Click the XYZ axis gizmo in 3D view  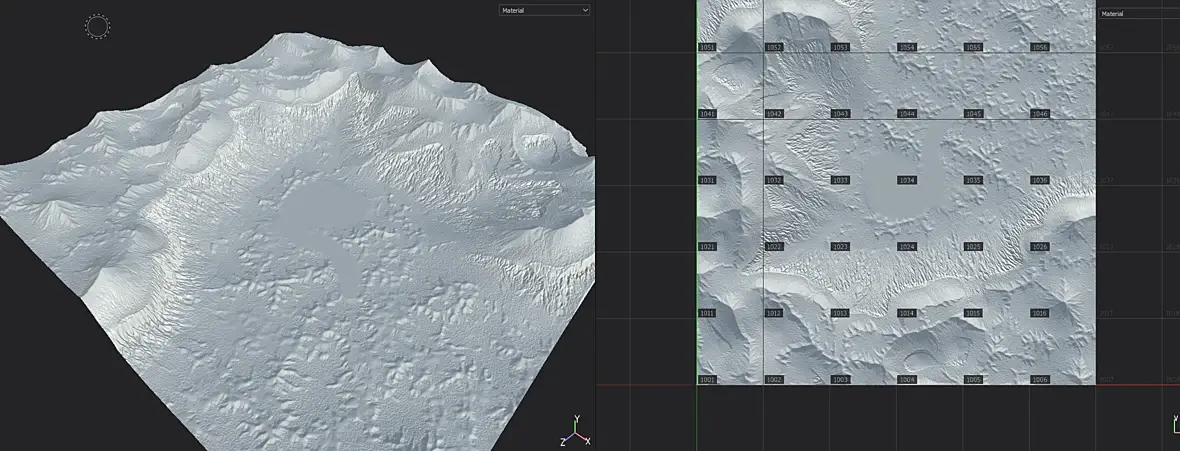[x=575, y=431]
